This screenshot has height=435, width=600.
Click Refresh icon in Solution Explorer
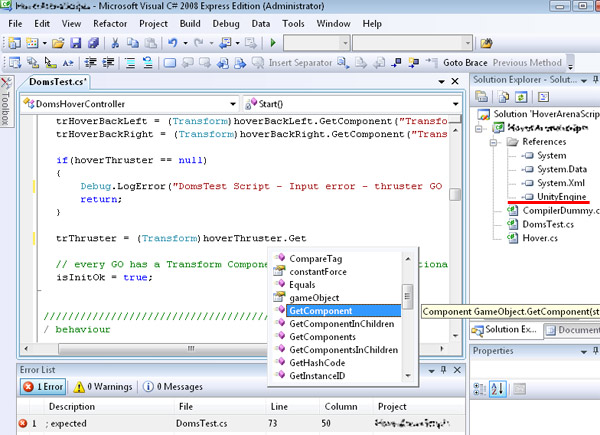[521, 97]
